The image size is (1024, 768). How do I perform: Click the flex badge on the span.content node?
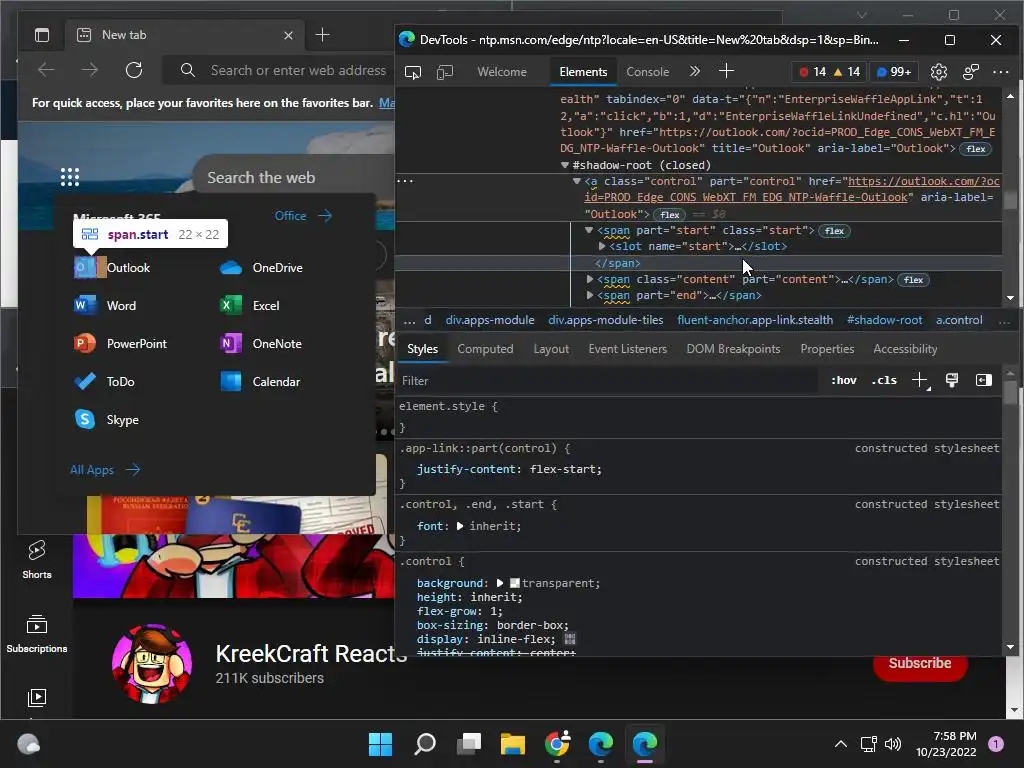pos(913,280)
